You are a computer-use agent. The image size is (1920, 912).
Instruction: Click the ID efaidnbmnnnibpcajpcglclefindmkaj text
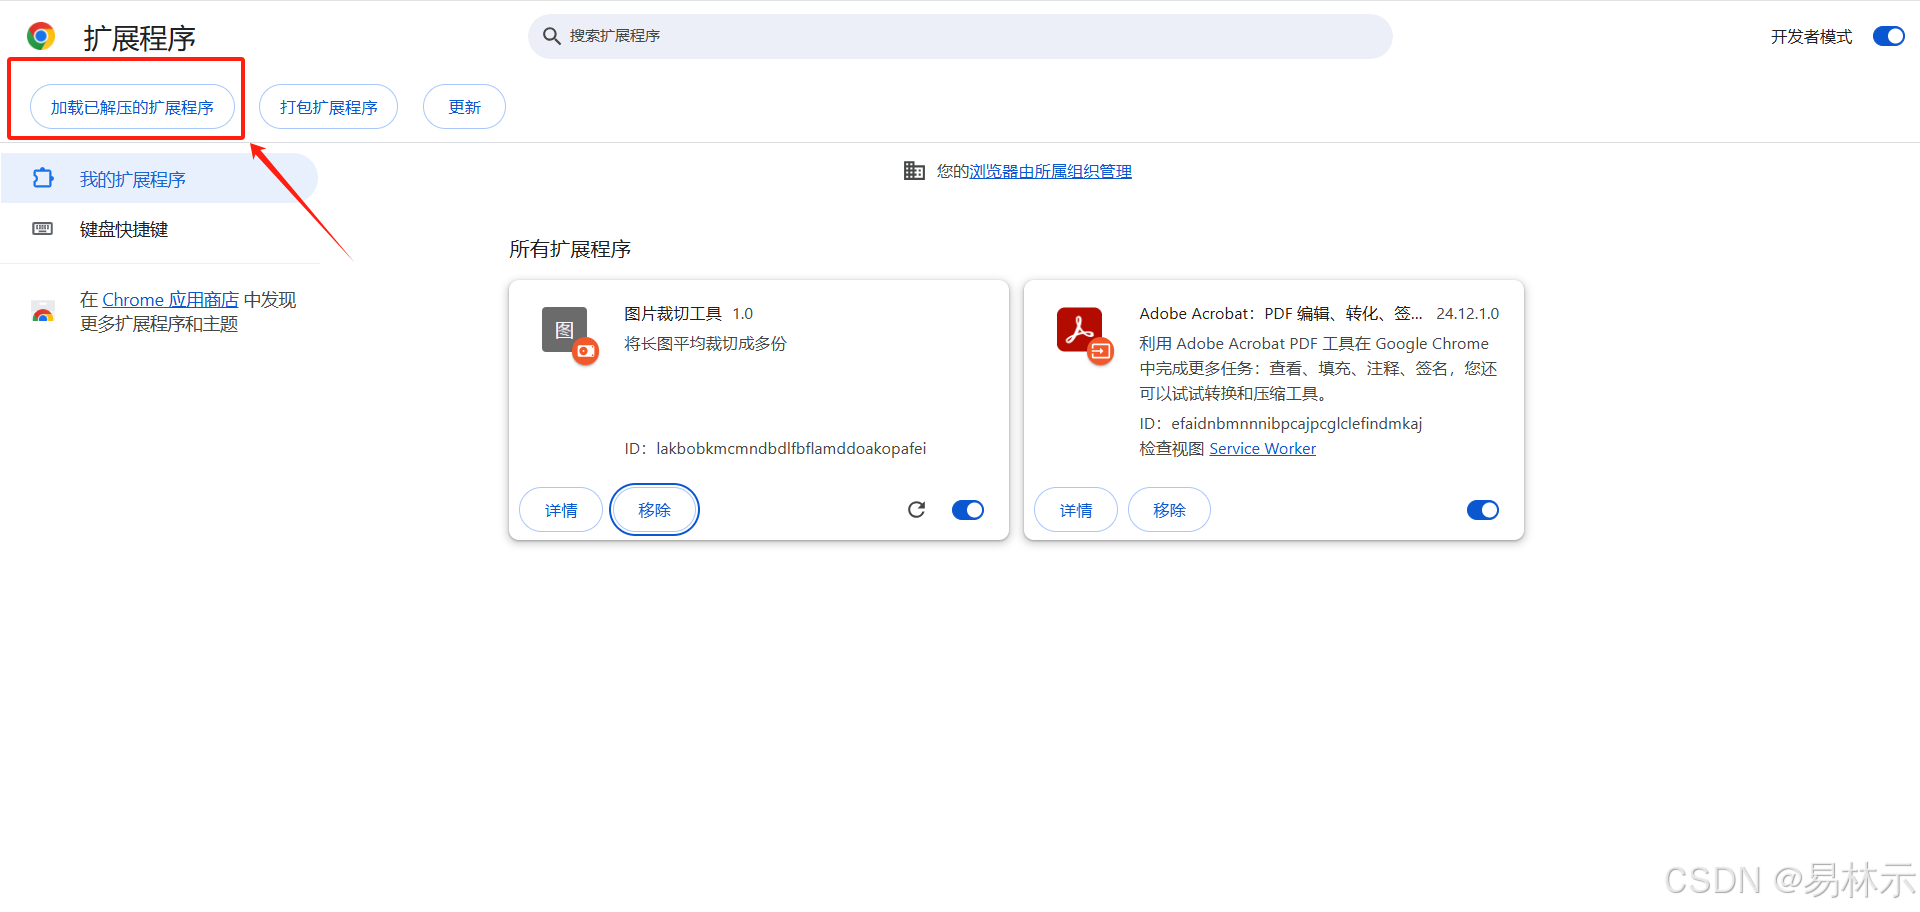[x=1280, y=424]
